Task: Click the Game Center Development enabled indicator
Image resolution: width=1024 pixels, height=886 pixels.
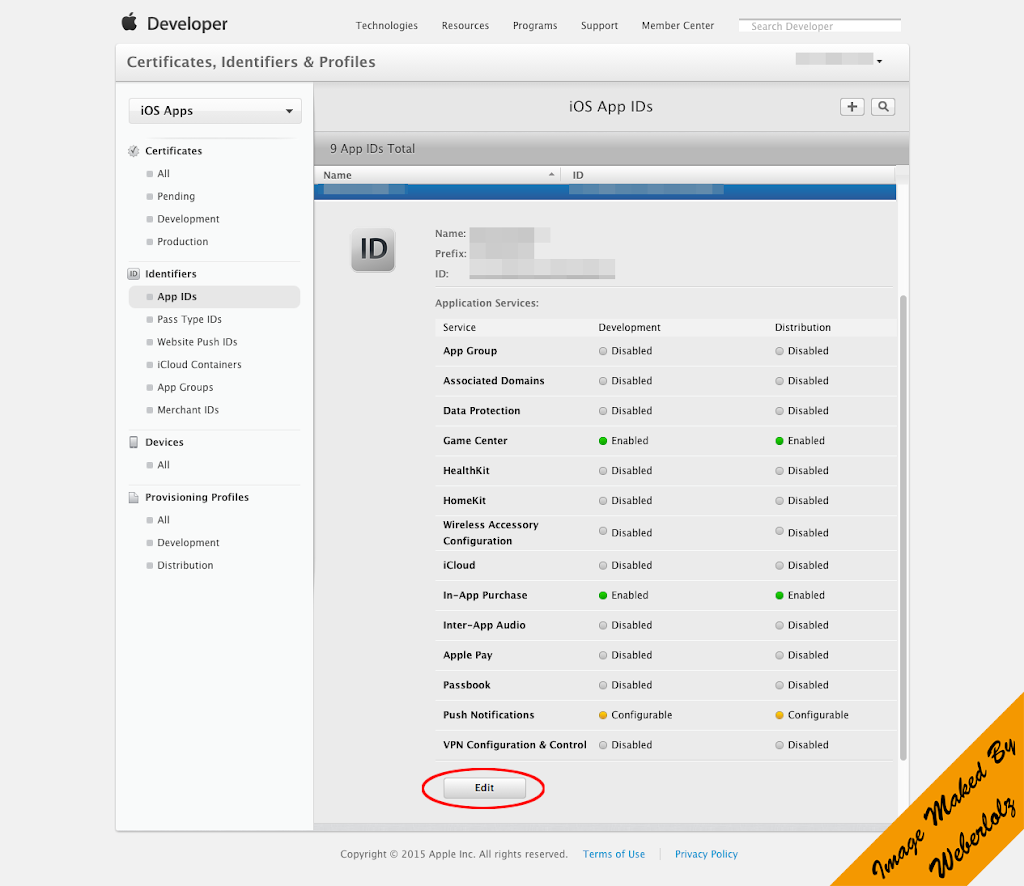Action: (605, 440)
